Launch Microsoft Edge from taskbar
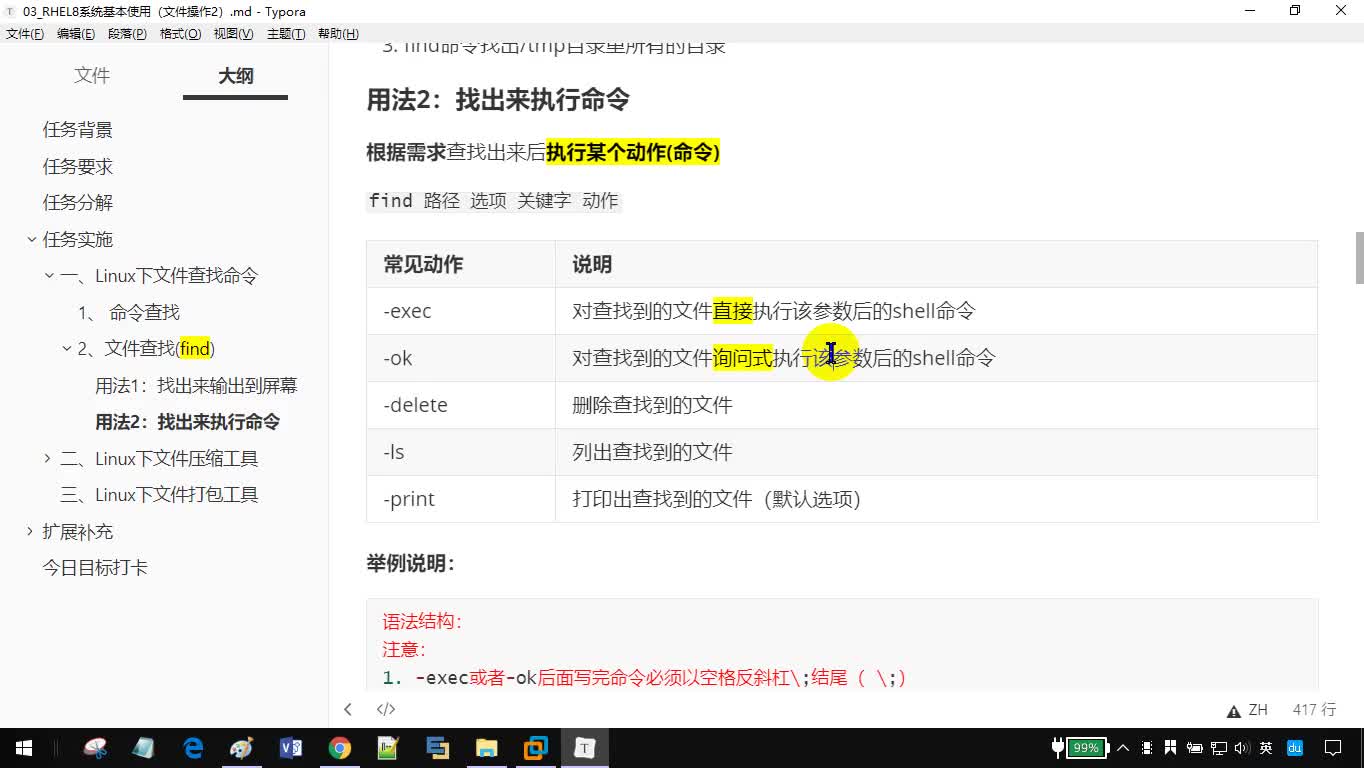The image size is (1364, 768). pos(193,748)
